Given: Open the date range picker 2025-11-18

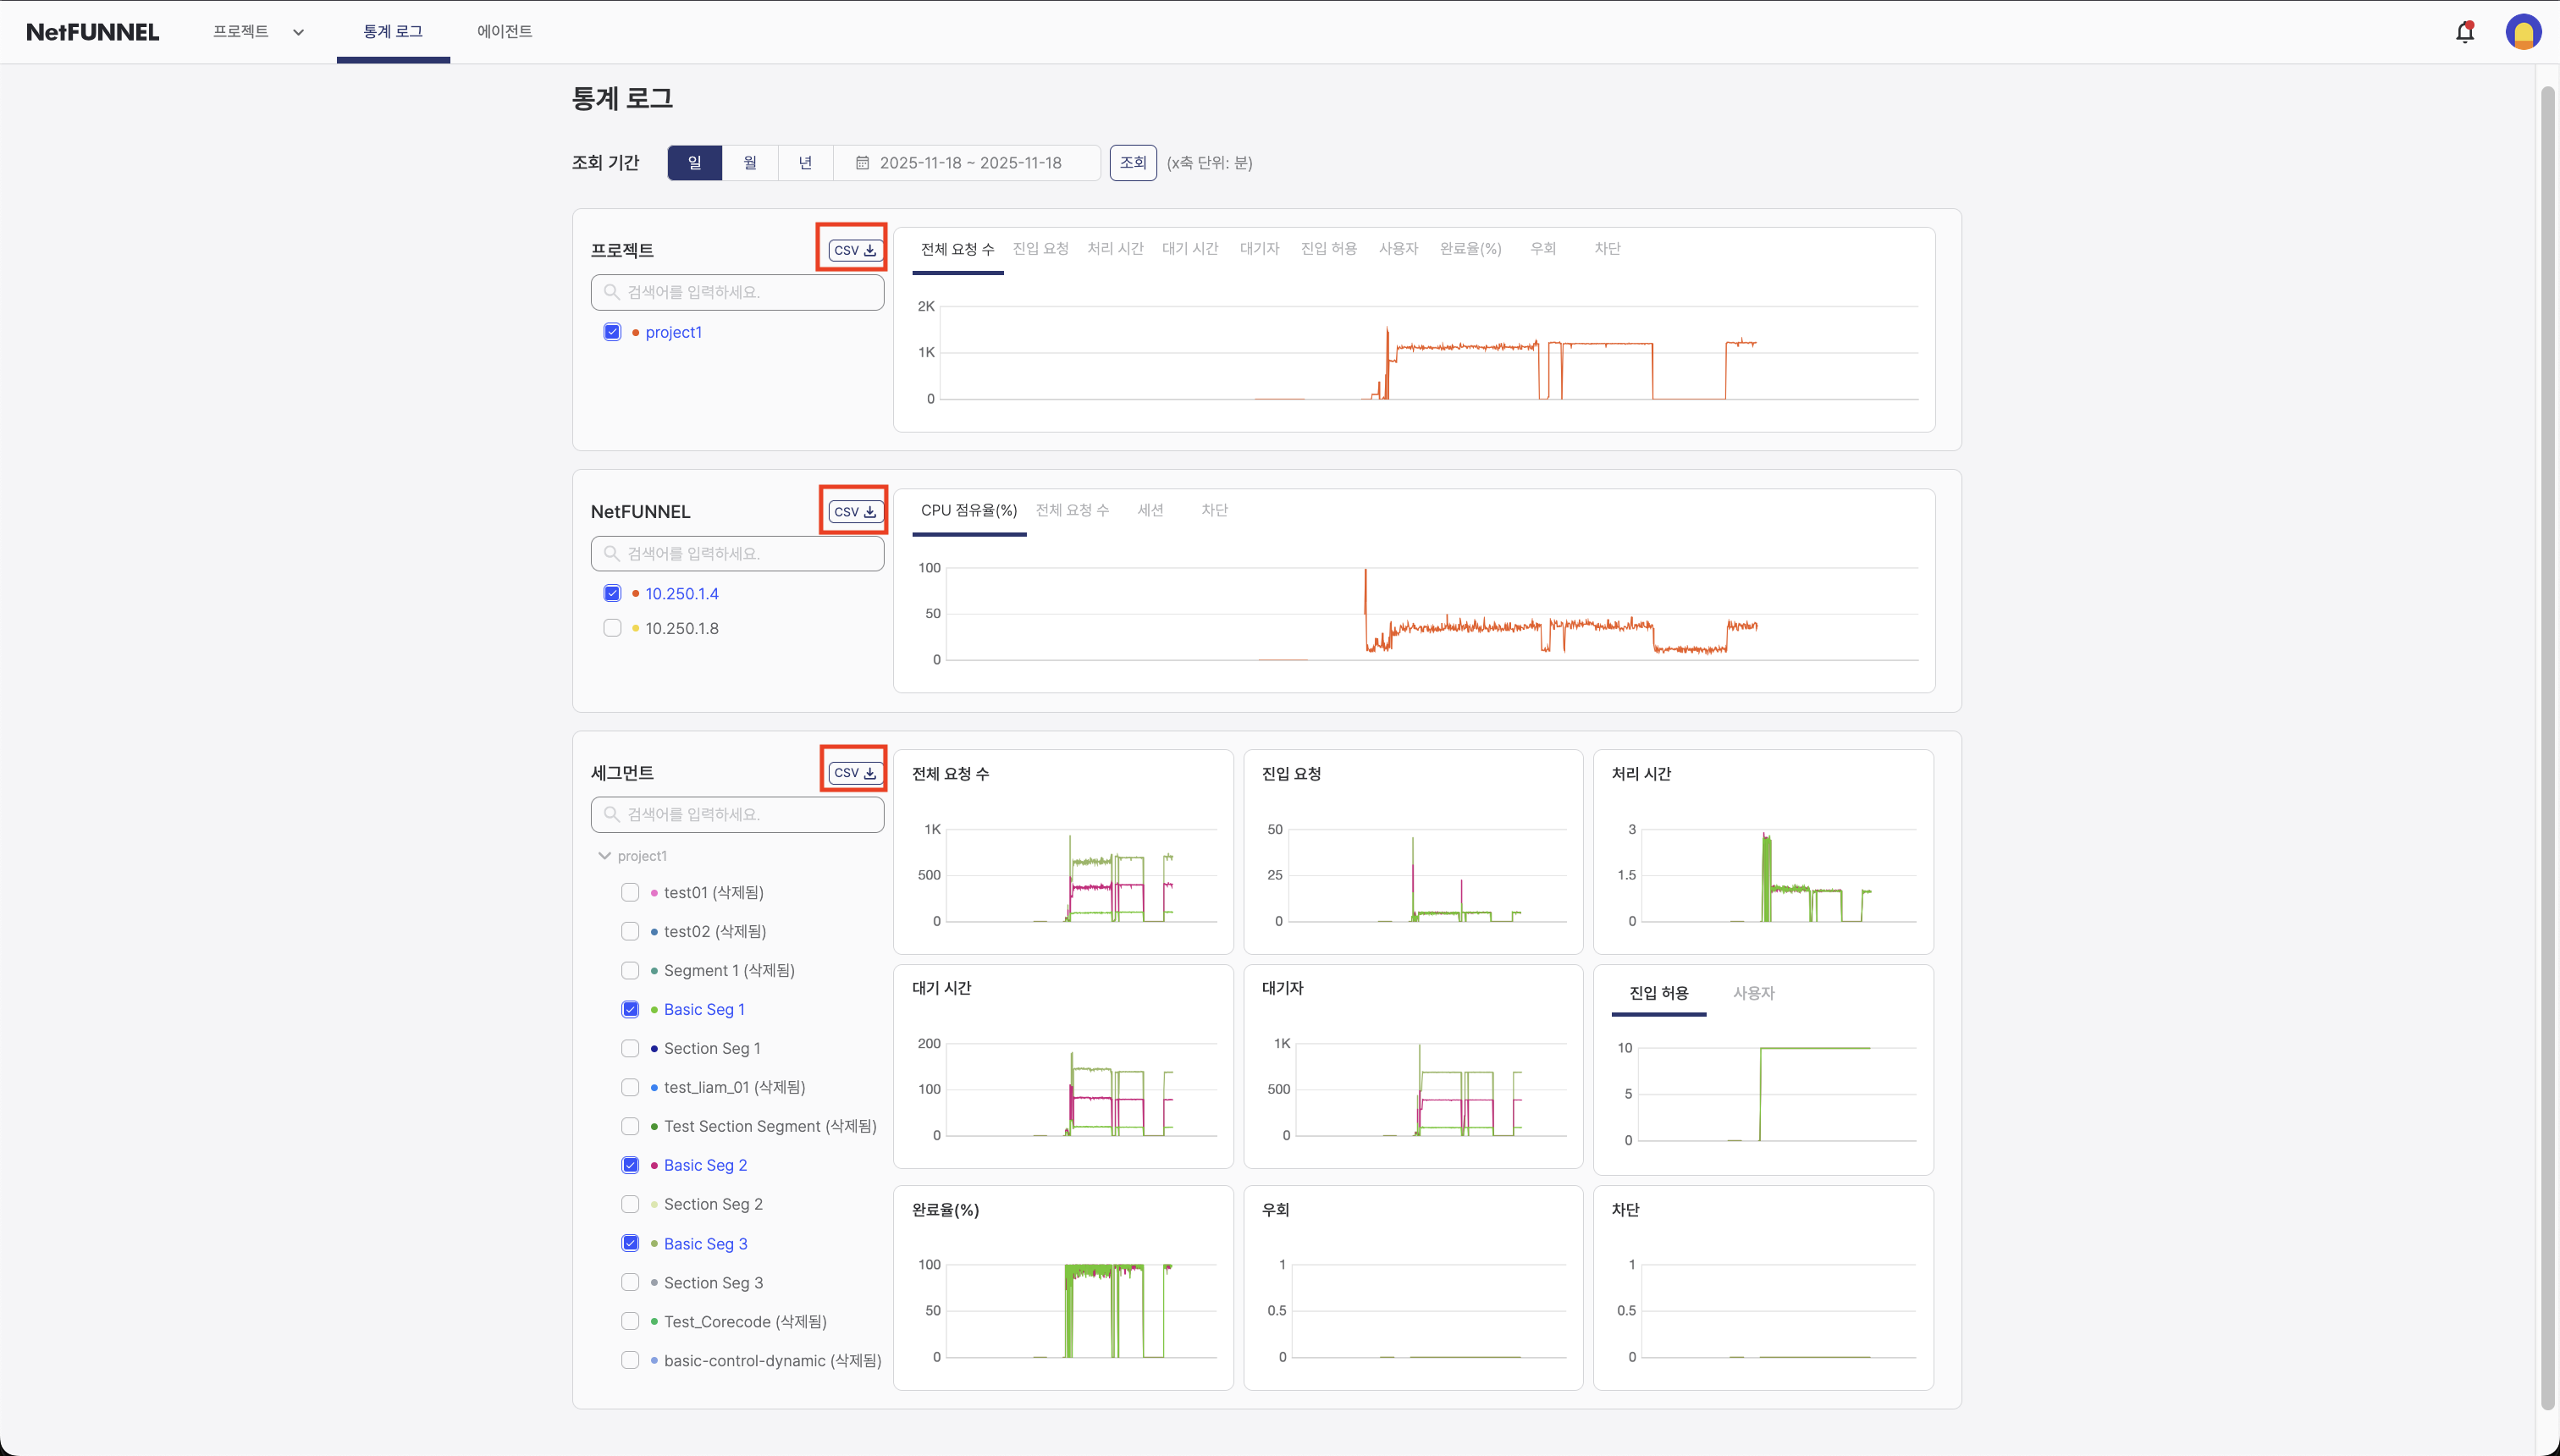Looking at the screenshot, I should (970, 163).
